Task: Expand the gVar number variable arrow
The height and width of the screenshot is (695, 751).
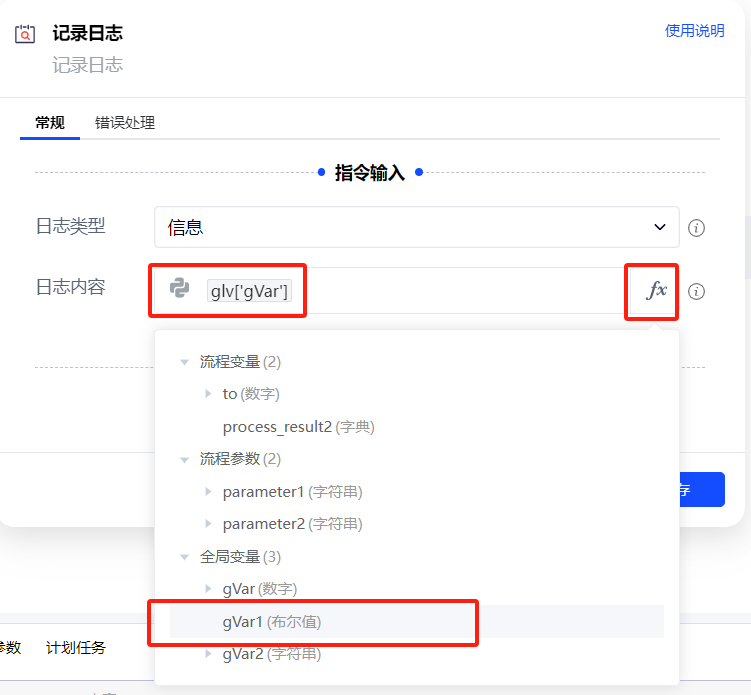Action: [x=208, y=589]
